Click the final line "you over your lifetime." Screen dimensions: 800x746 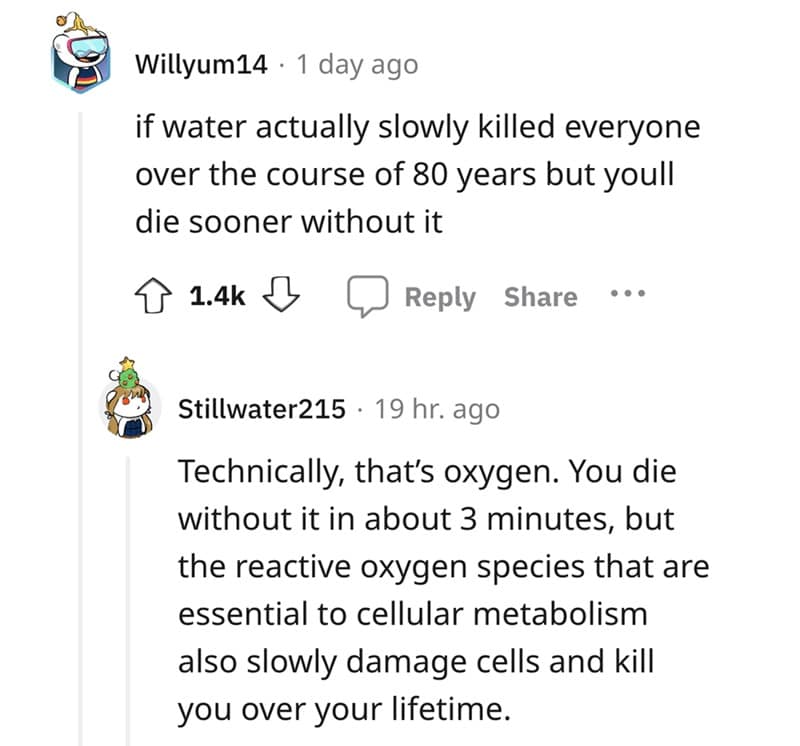[x=344, y=709]
